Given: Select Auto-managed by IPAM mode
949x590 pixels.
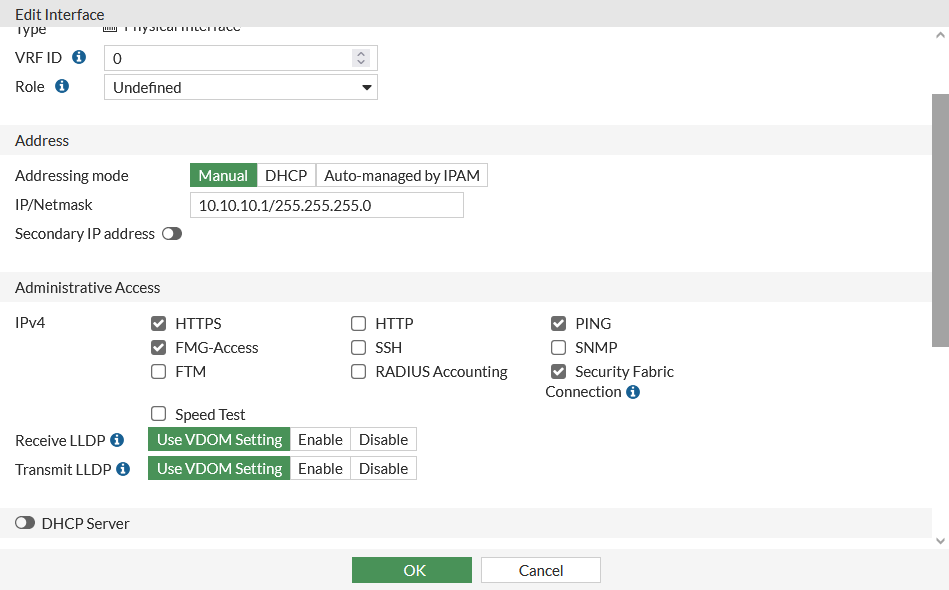Looking at the screenshot, I should pos(402,176).
